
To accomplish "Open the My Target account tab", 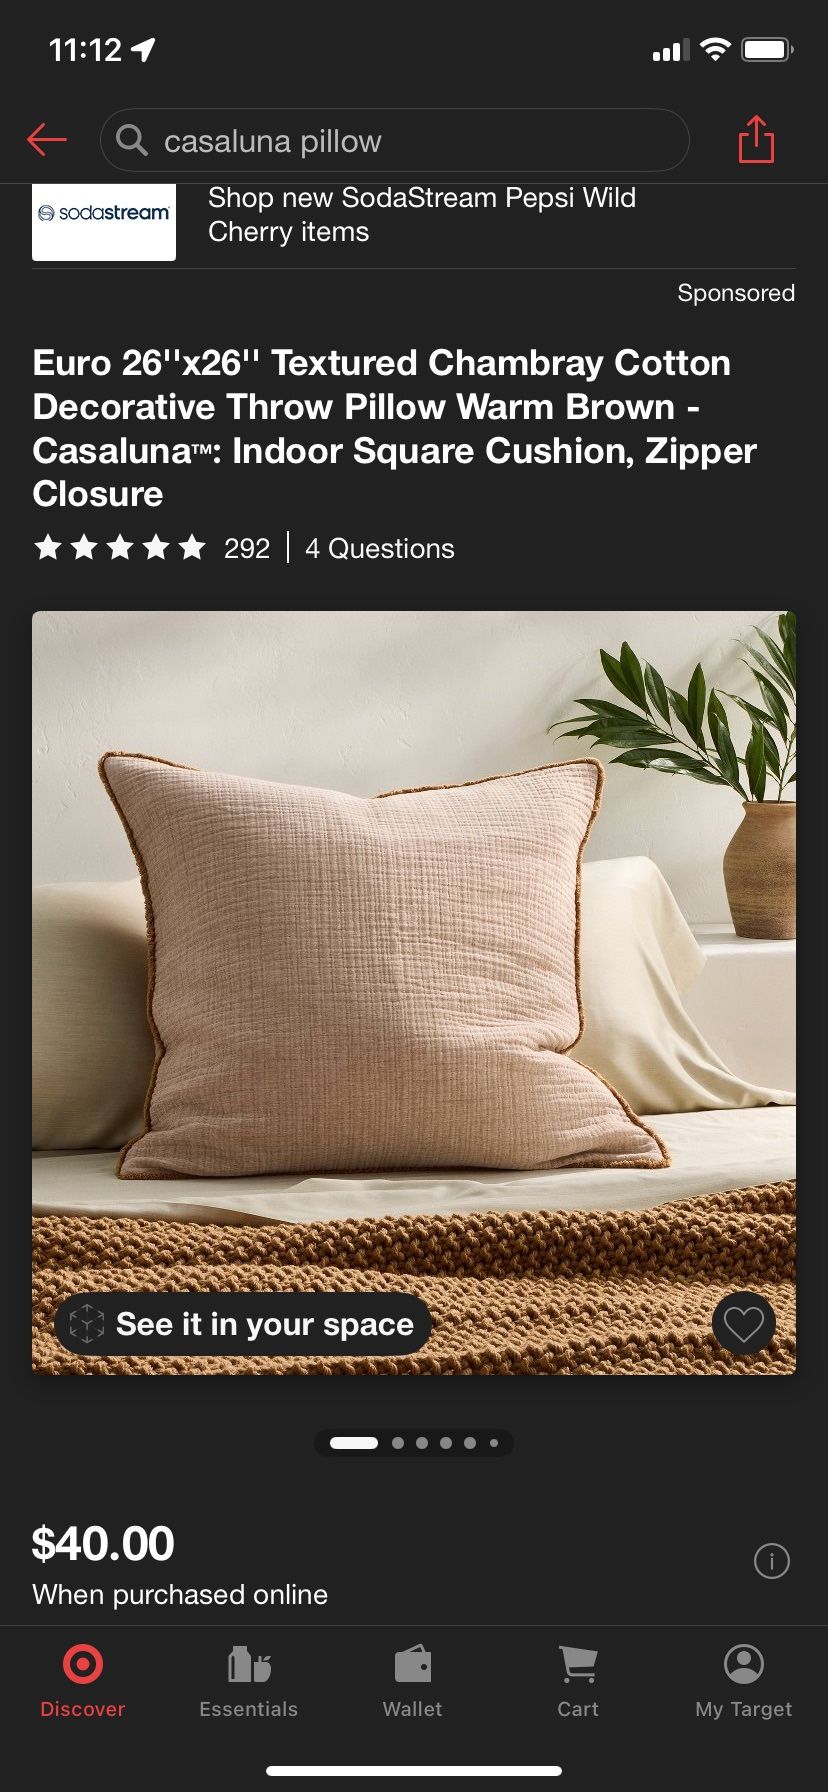I will (x=744, y=1682).
